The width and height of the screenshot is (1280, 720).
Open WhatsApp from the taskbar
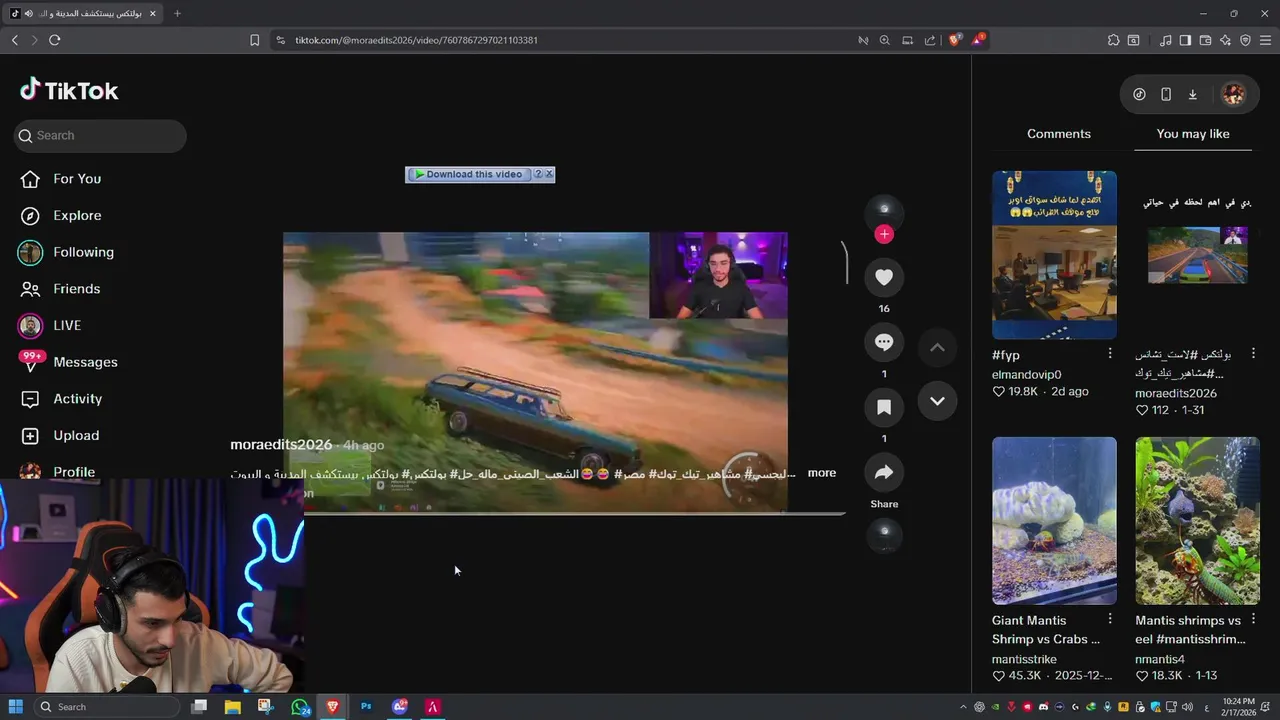[x=300, y=706]
